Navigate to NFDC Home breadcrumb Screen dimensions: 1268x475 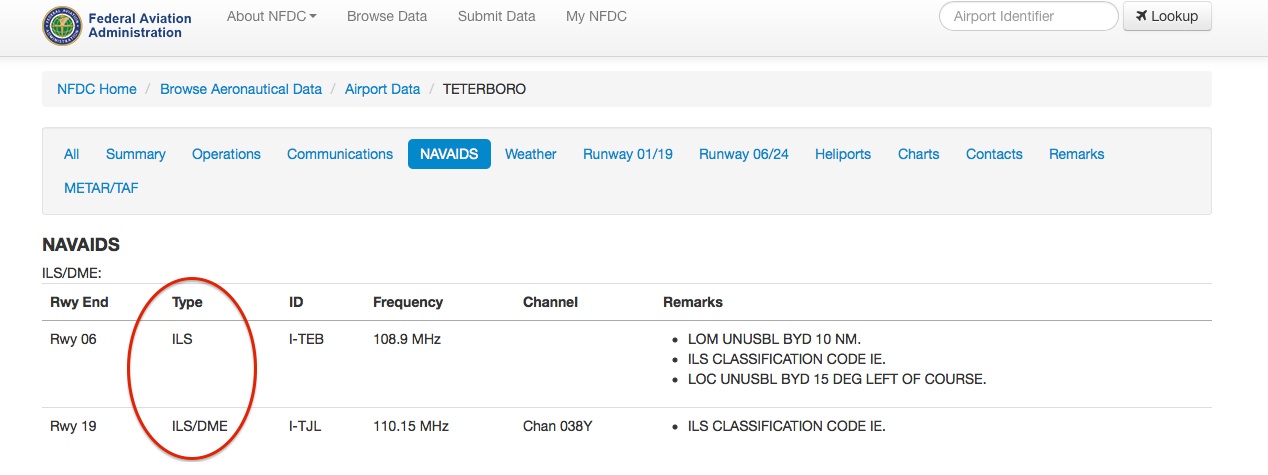97,89
